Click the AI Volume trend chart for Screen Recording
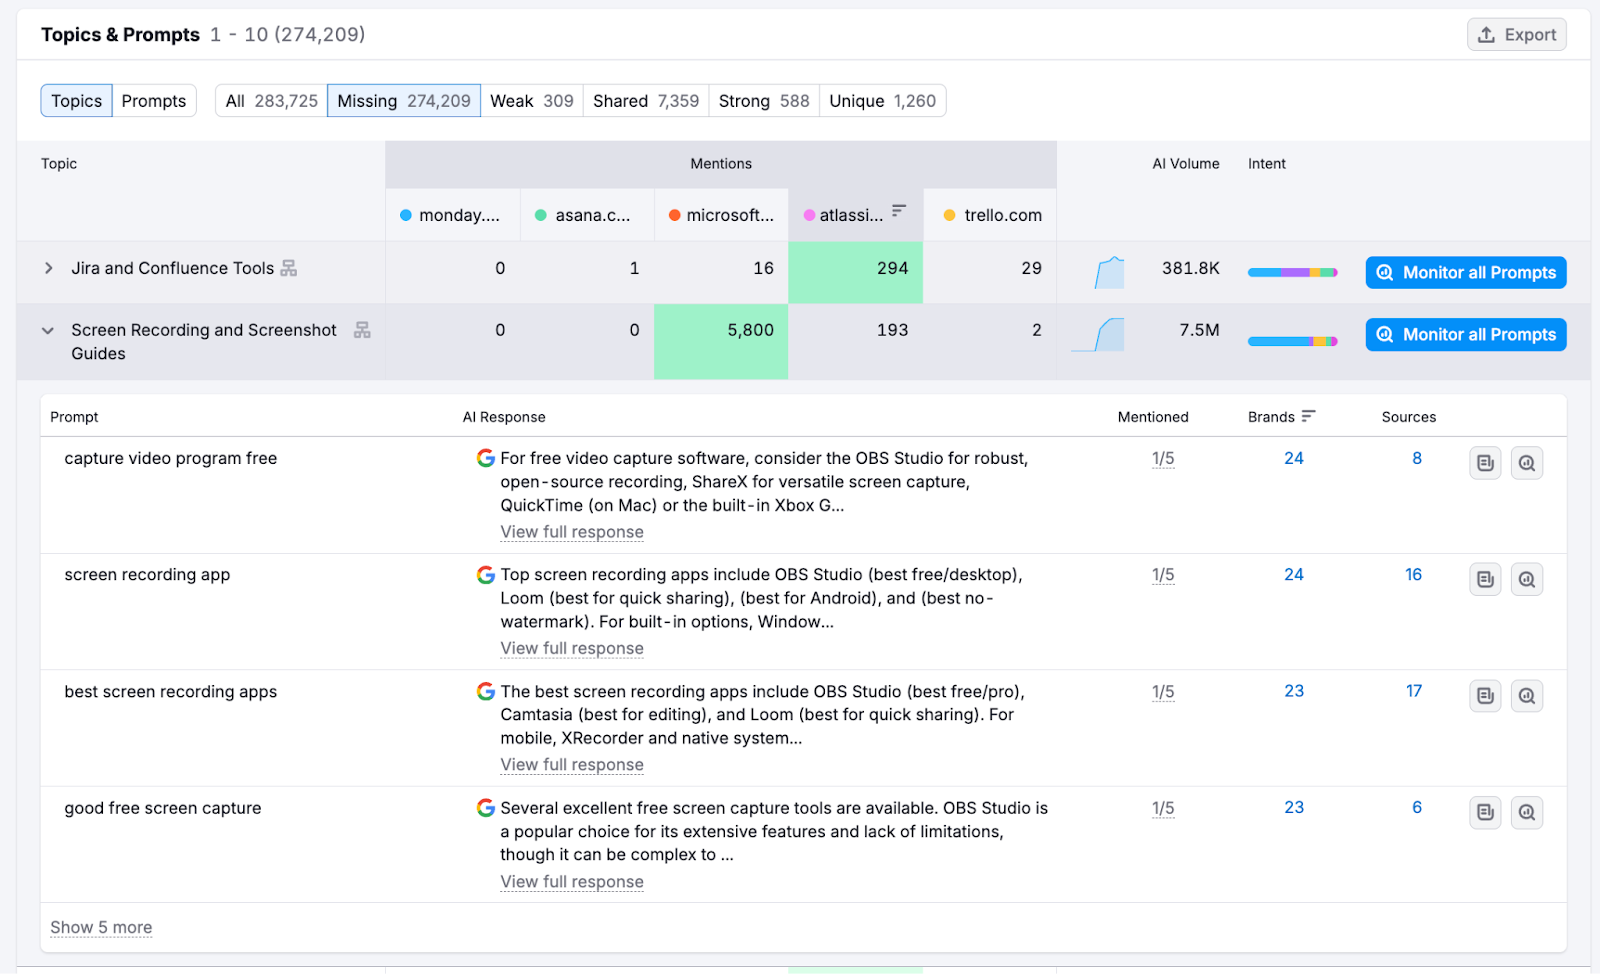The width and height of the screenshot is (1600, 974). (1099, 334)
